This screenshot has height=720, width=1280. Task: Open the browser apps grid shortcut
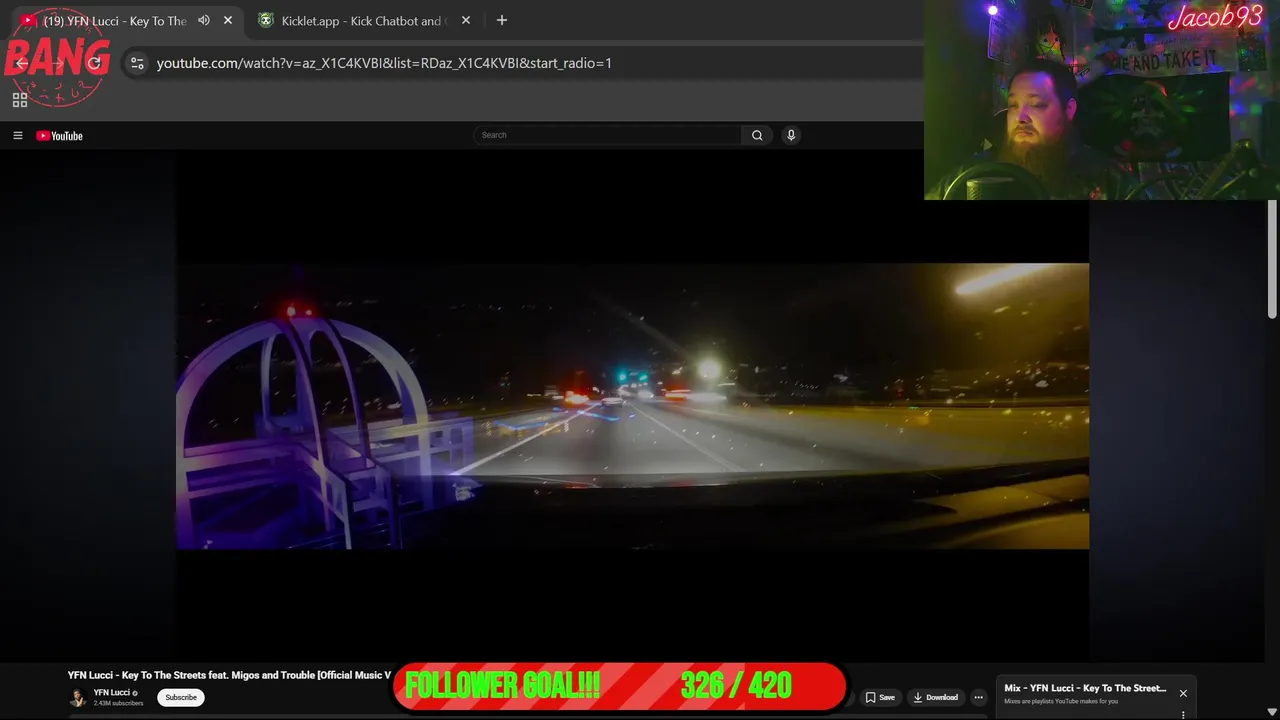tap(19, 100)
